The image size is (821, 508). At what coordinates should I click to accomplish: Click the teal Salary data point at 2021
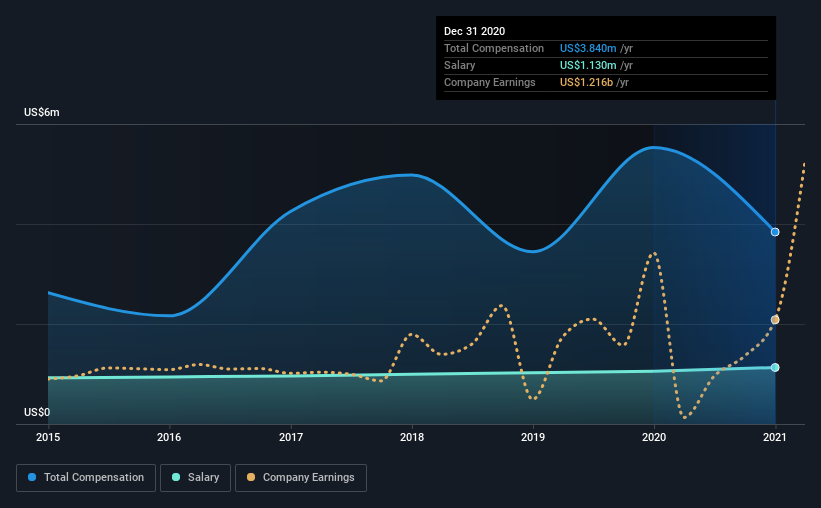click(x=775, y=368)
